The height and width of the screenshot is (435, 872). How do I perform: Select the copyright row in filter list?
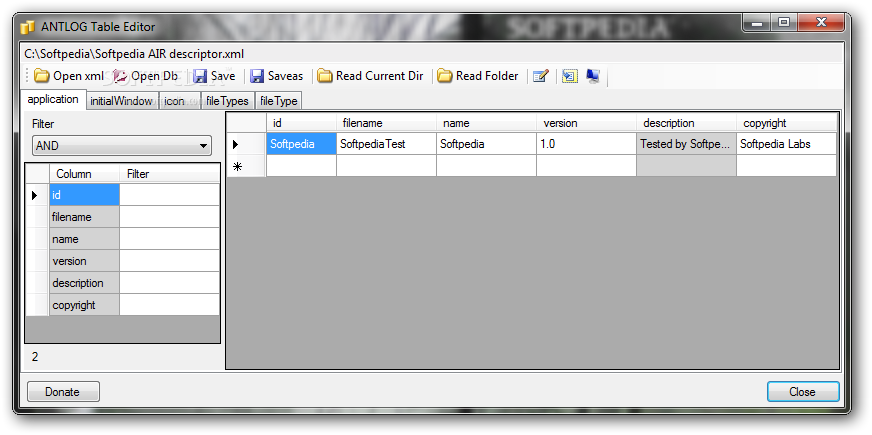(84, 305)
